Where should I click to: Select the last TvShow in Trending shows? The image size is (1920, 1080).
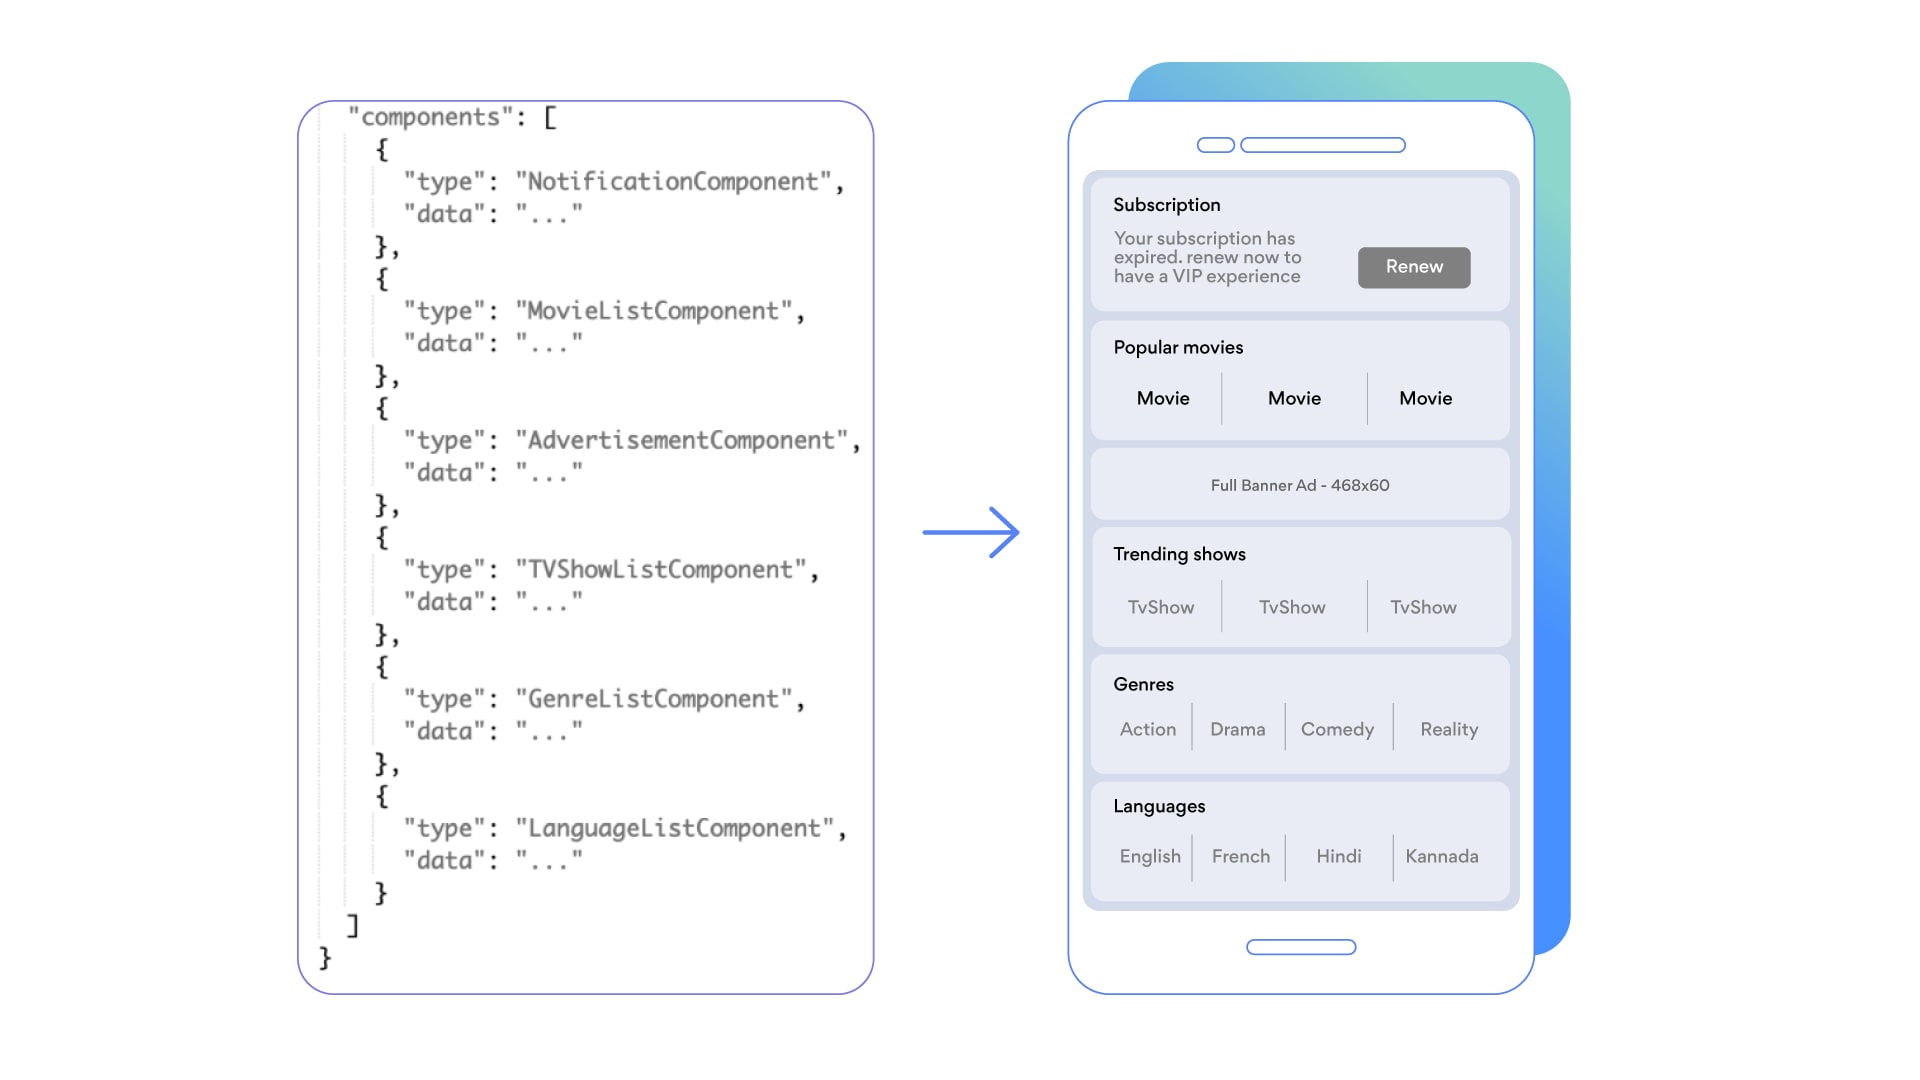(x=1423, y=607)
